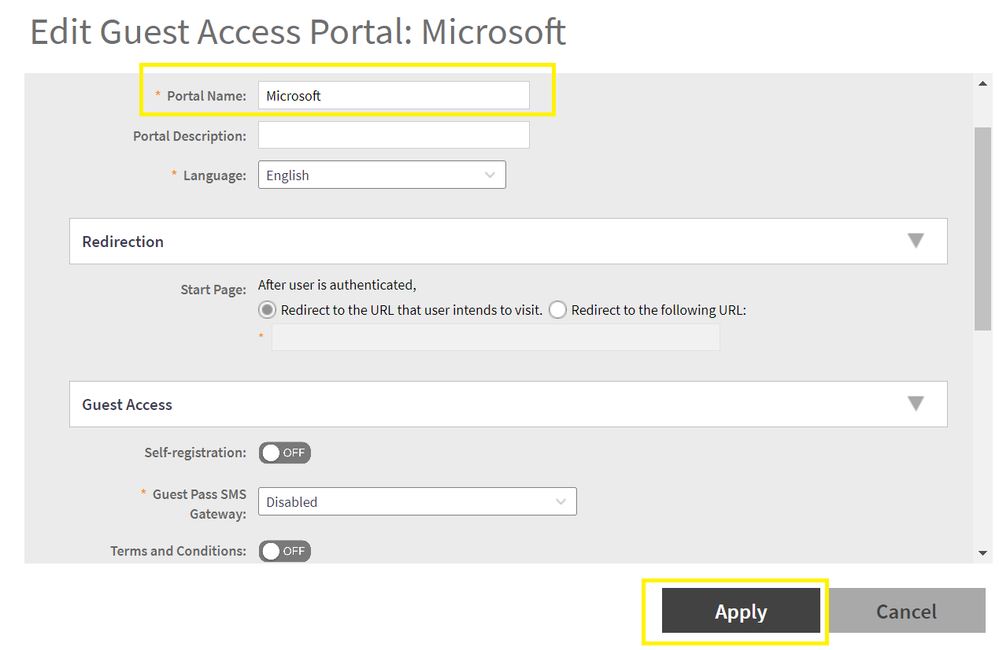The width and height of the screenshot is (999, 650).
Task: Open the Guest Pass SMS Gateway dropdown
Action: coord(416,502)
